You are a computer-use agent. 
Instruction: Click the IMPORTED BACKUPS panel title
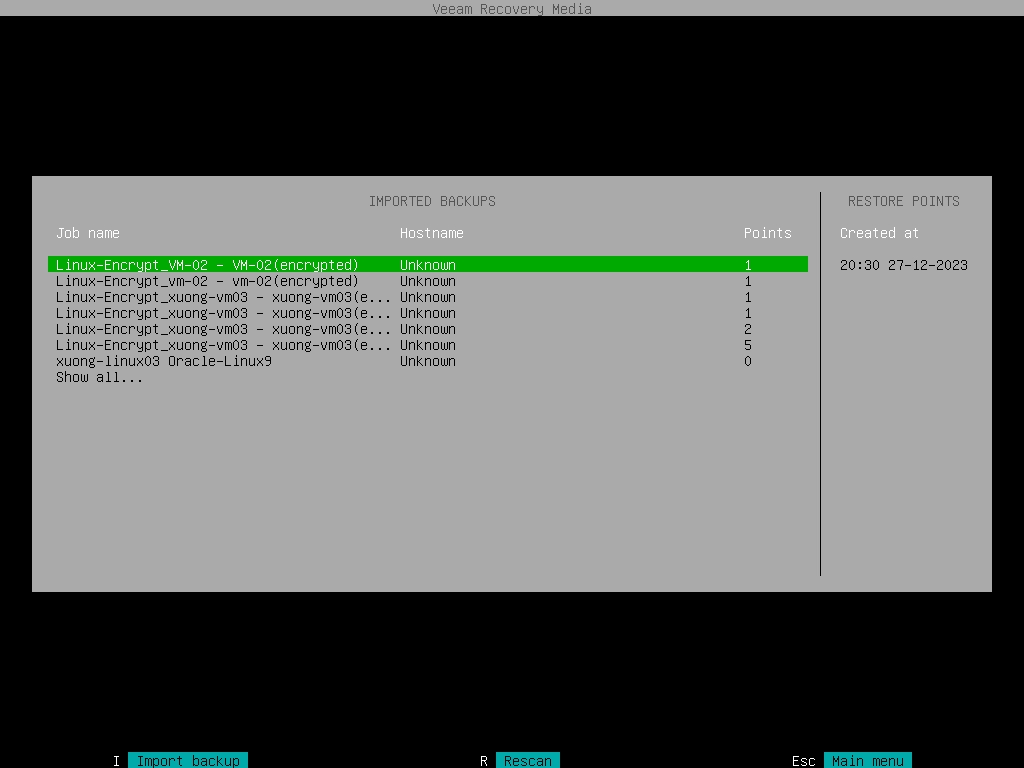point(432,201)
